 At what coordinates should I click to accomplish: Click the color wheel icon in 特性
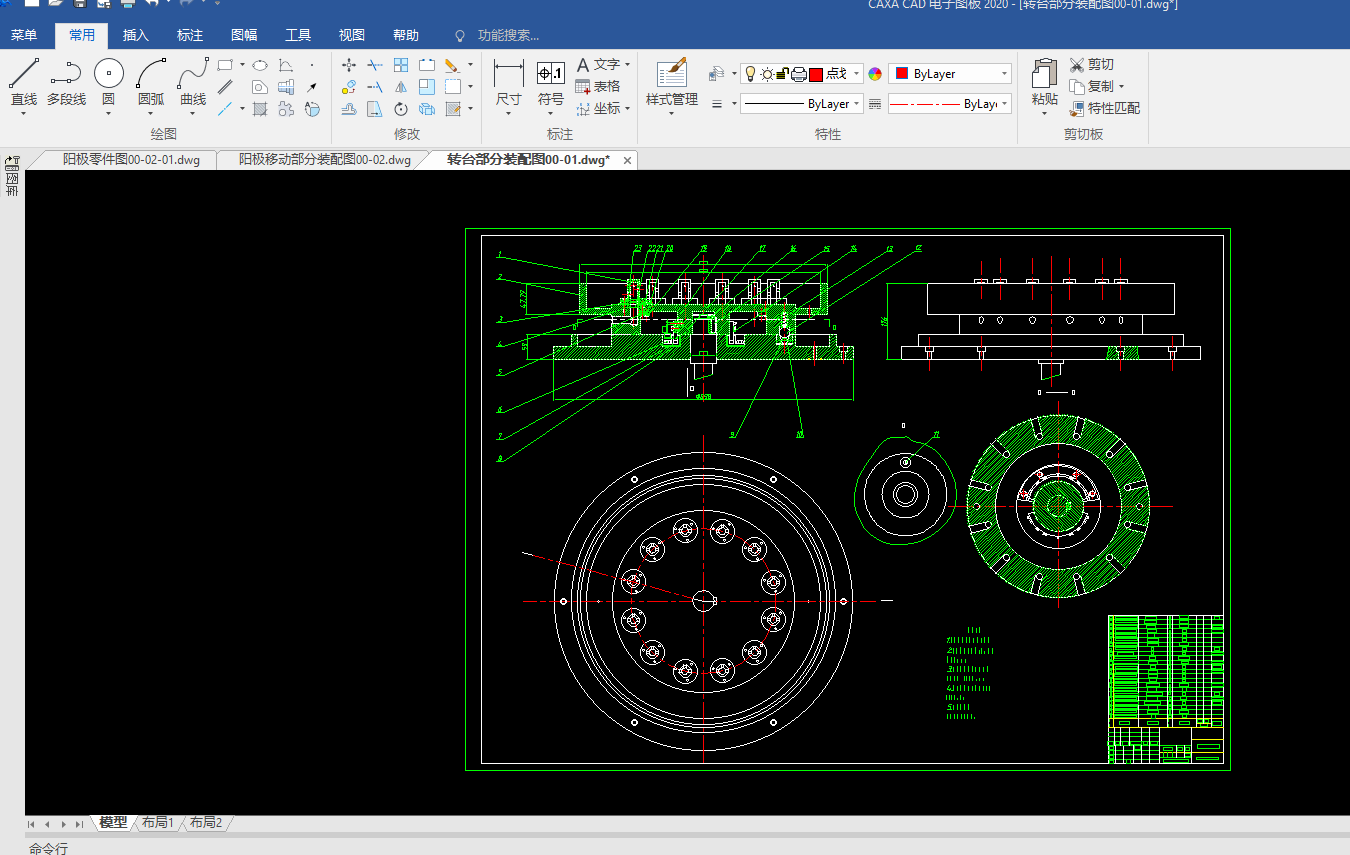[875, 74]
